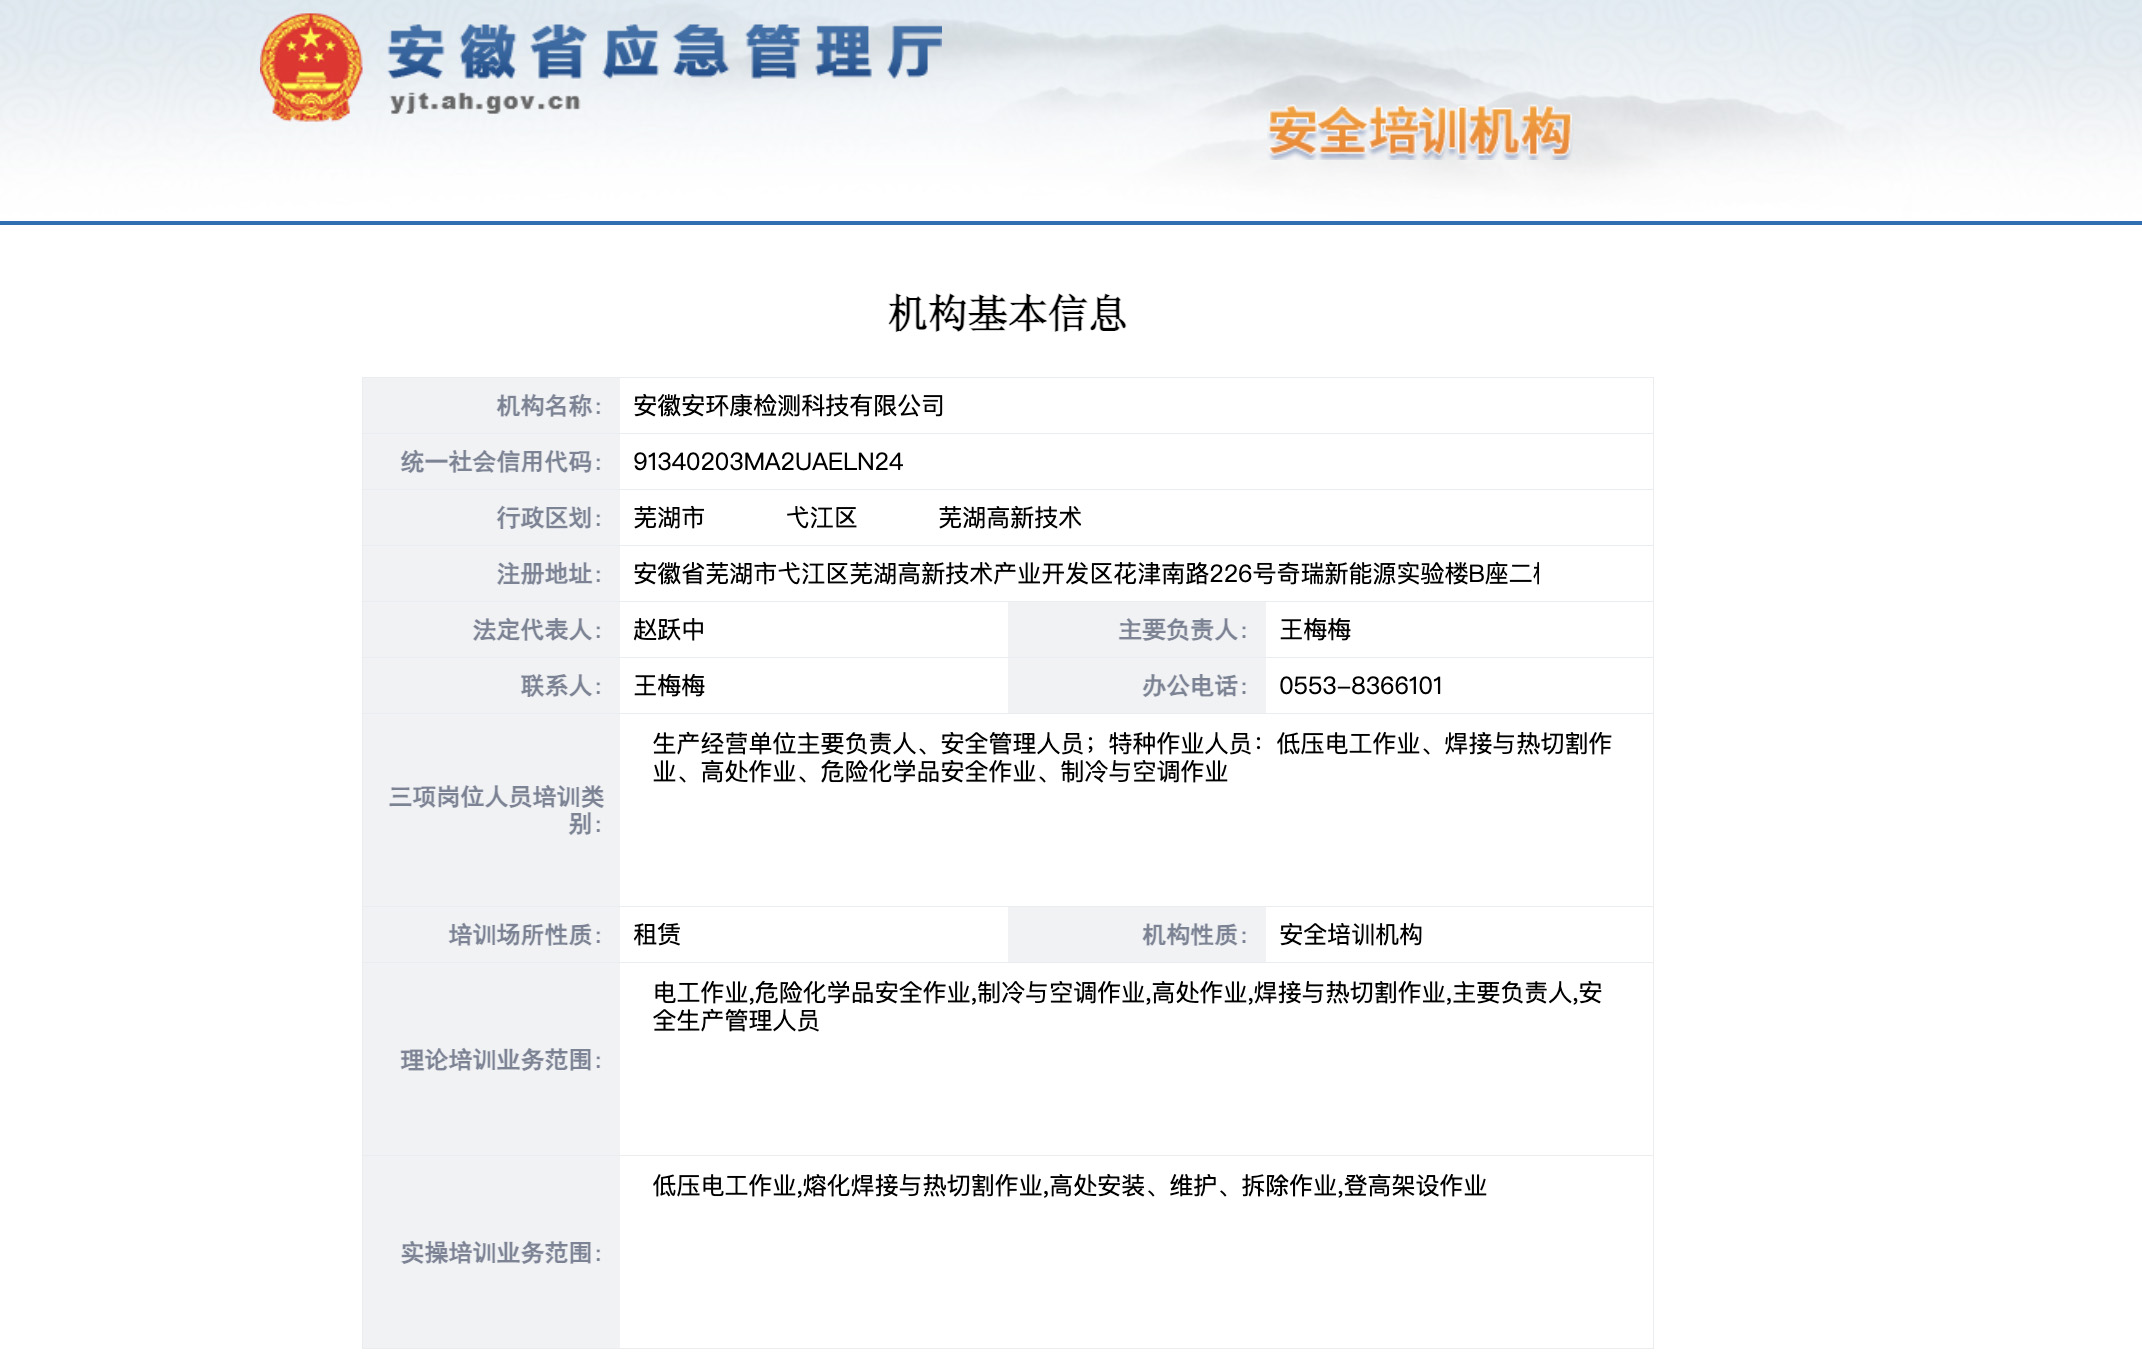
Task: Click the 统一社会信用代码 label
Action: (x=501, y=461)
